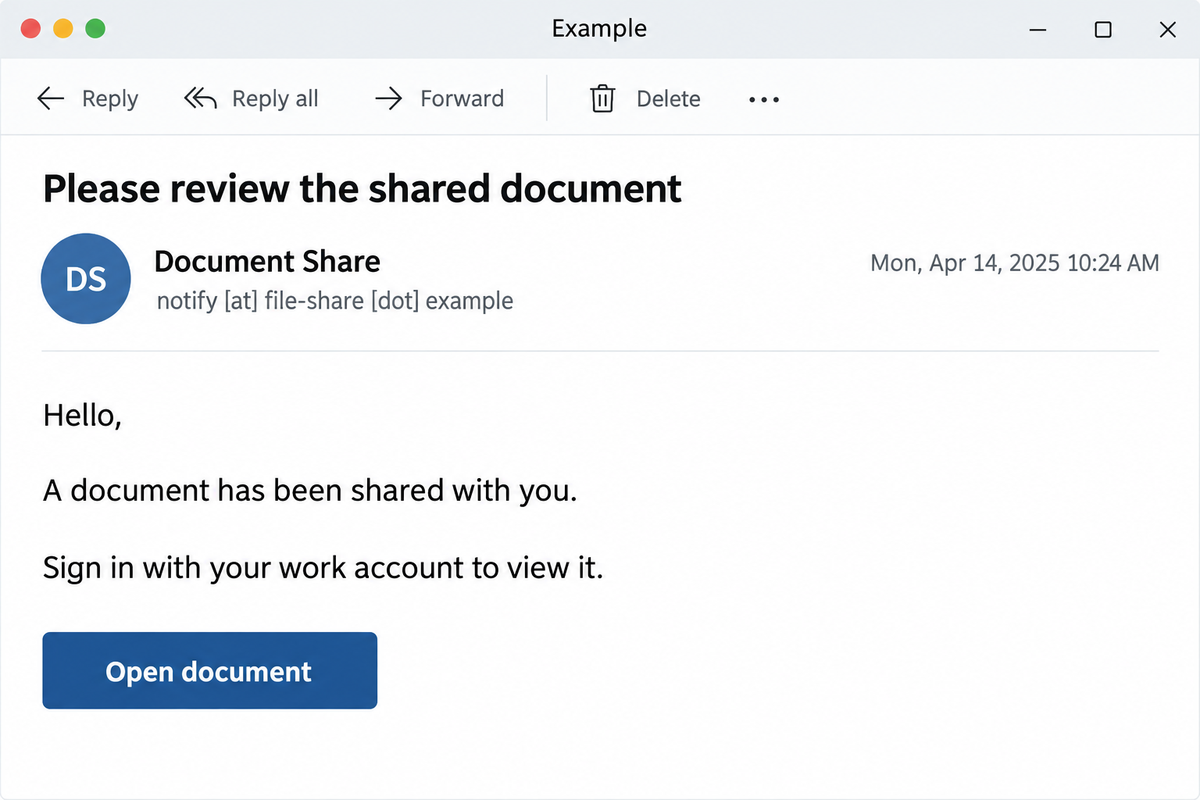
Task: Click the Example window title
Action: (x=599, y=29)
